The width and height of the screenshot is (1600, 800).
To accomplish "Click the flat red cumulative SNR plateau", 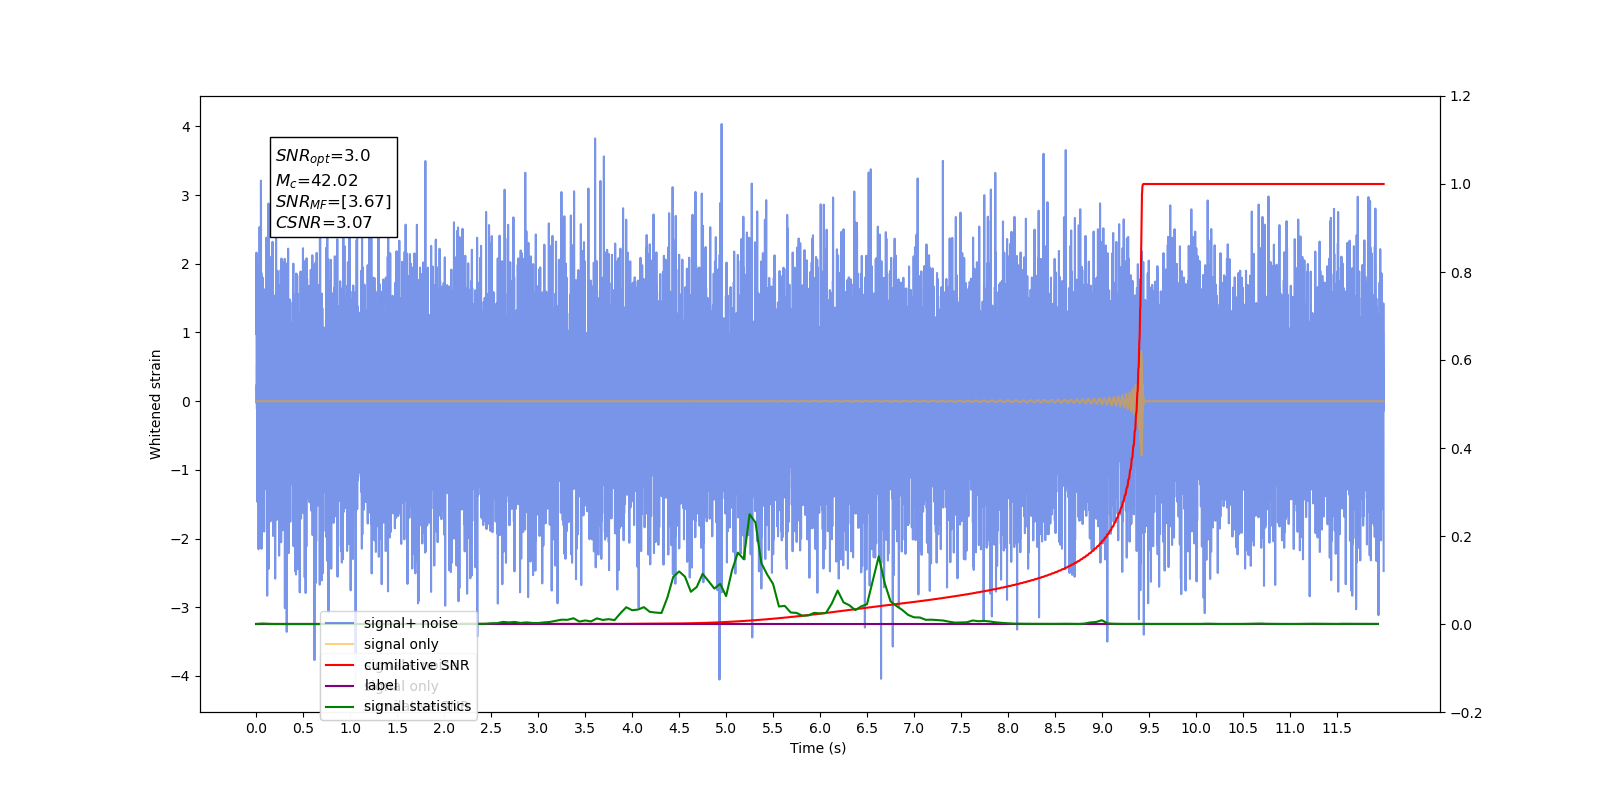I will (1263, 184).
